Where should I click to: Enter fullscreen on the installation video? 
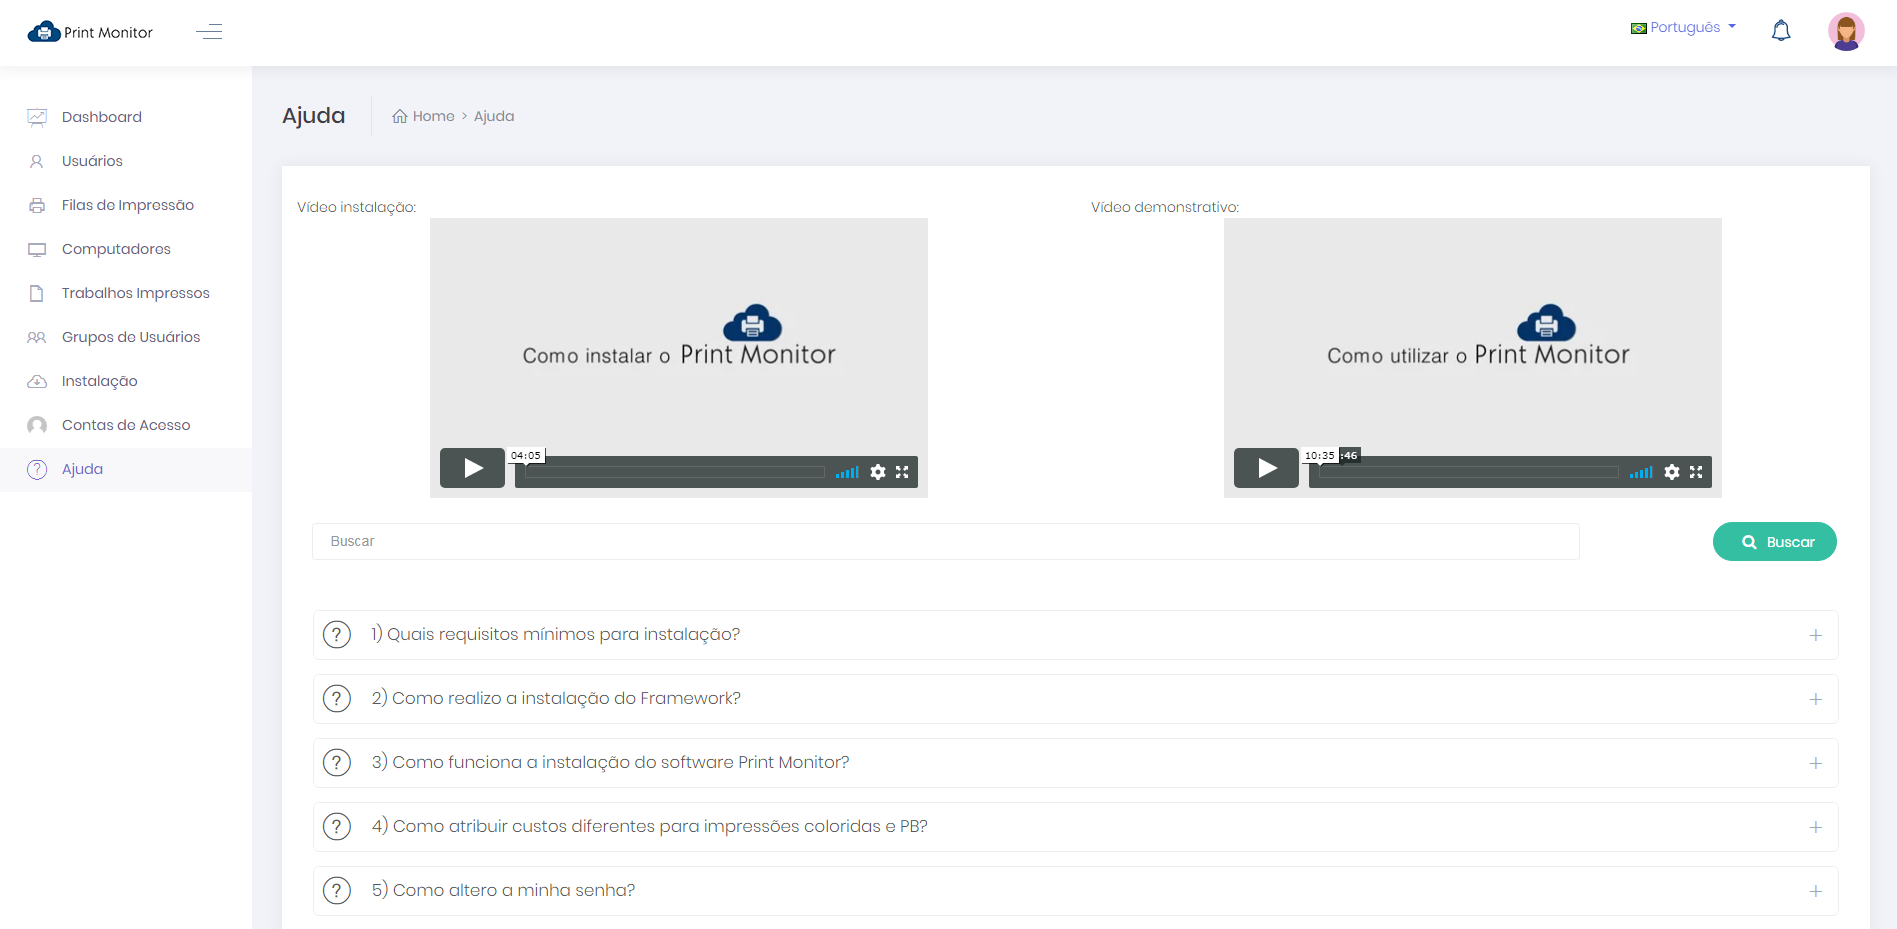click(902, 472)
